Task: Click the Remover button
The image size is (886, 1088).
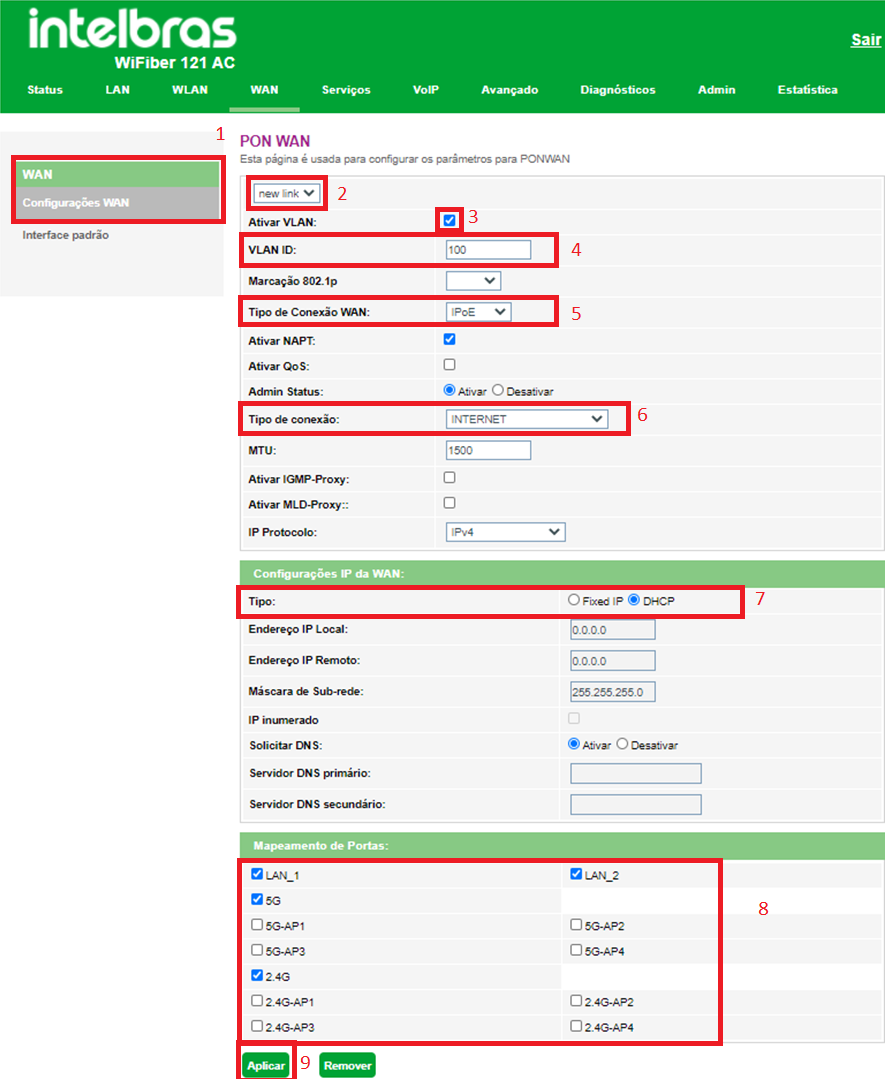Action: point(348,1065)
